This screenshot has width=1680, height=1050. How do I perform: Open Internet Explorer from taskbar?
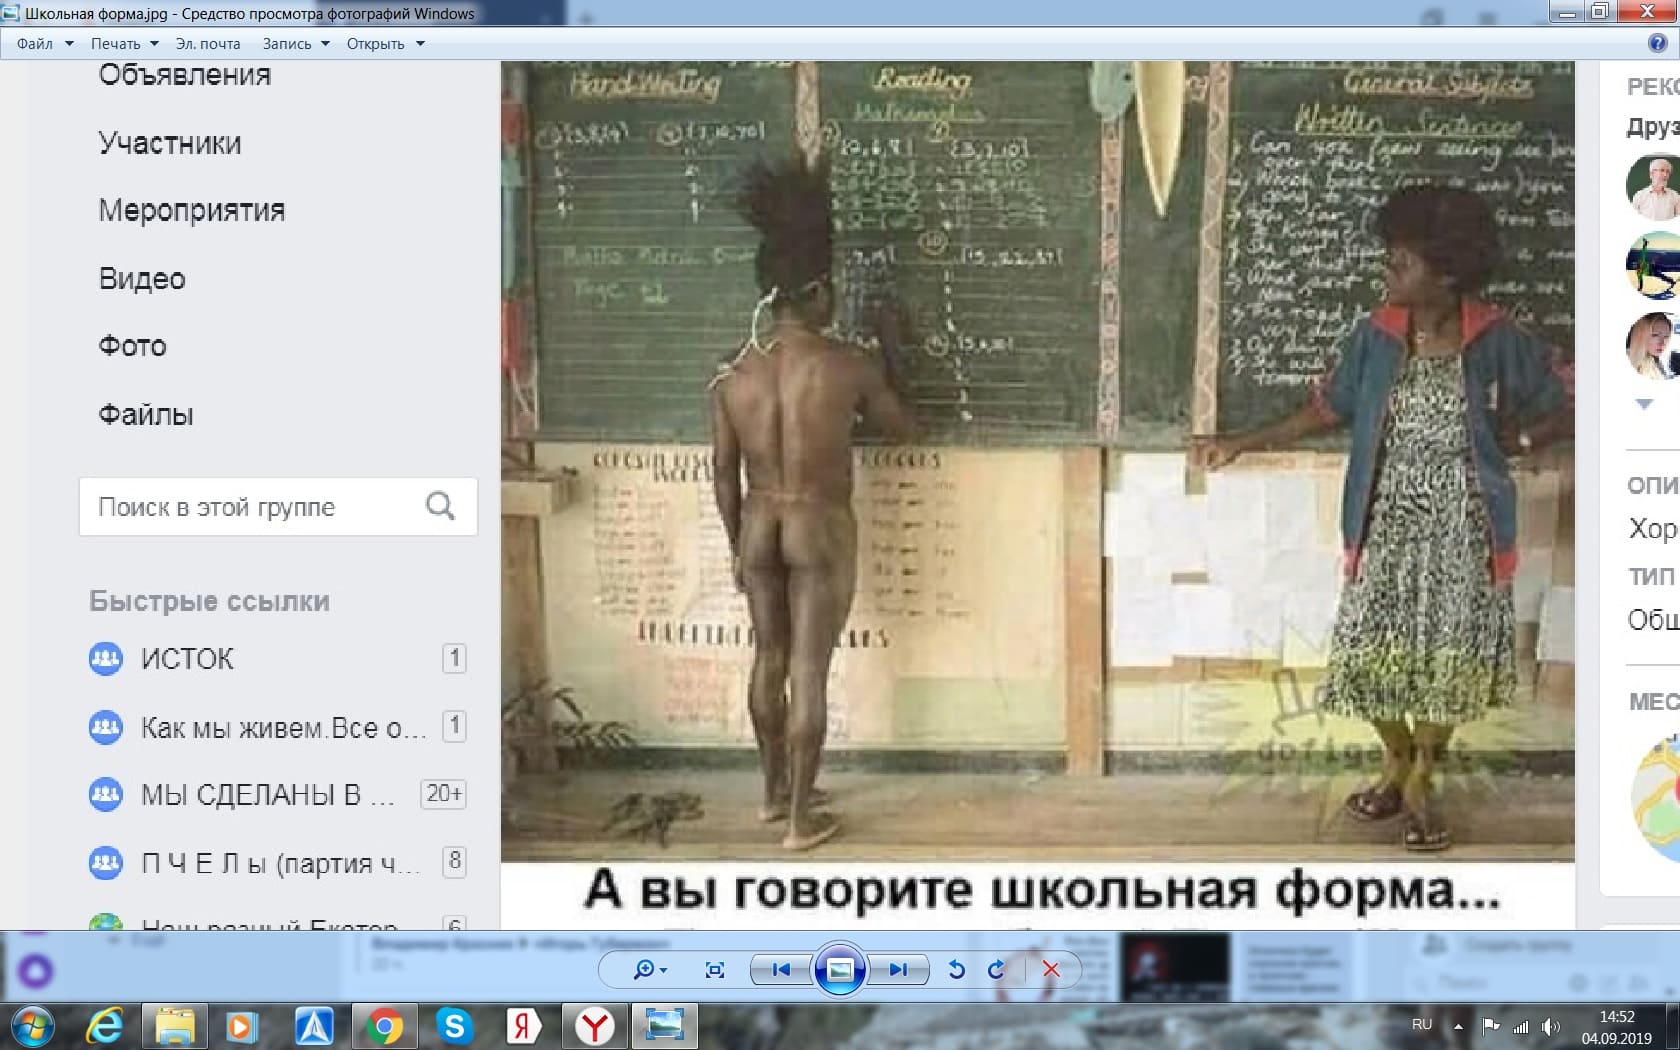(x=104, y=1026)
